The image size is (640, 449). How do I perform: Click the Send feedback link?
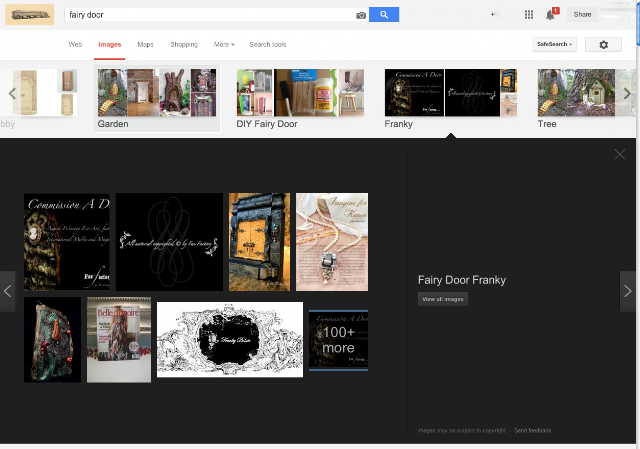click(x=533, y=431)
